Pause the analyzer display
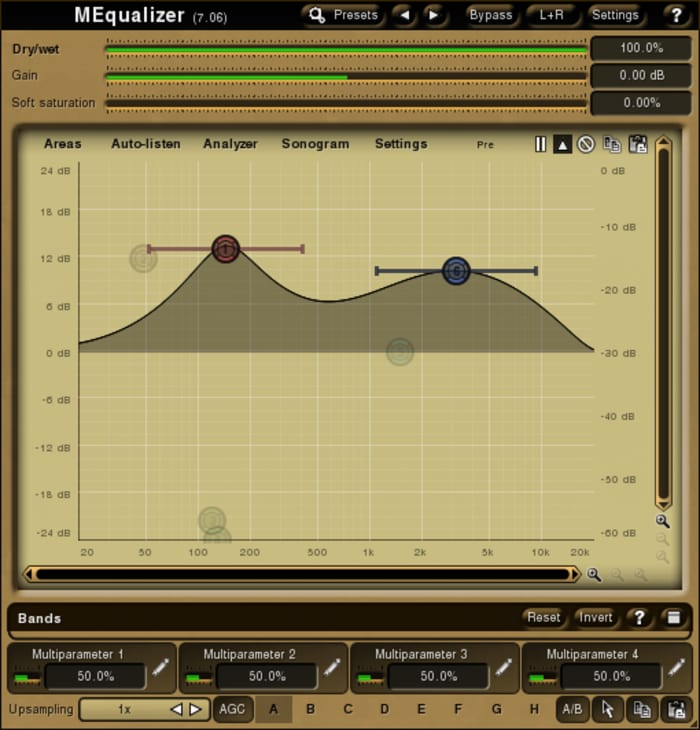This screenshot has height=730, width=700. 540,144
